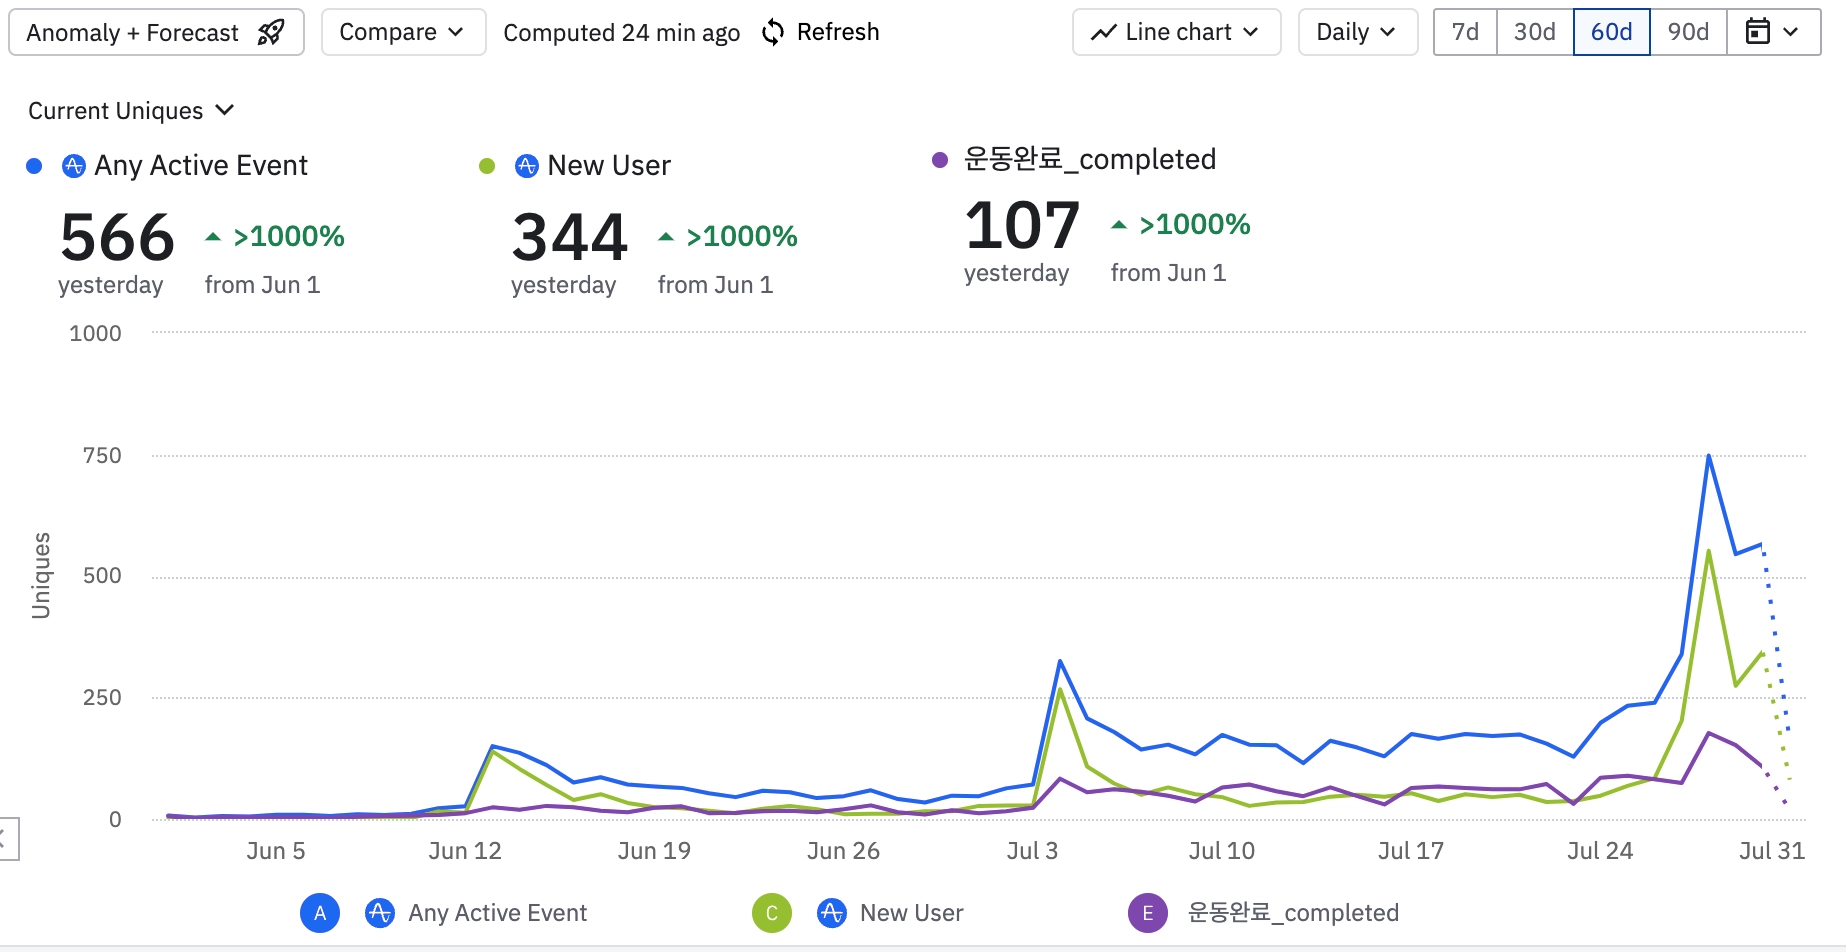
Task: Open the Line chart type dropdown
Action: [1176, 32]
